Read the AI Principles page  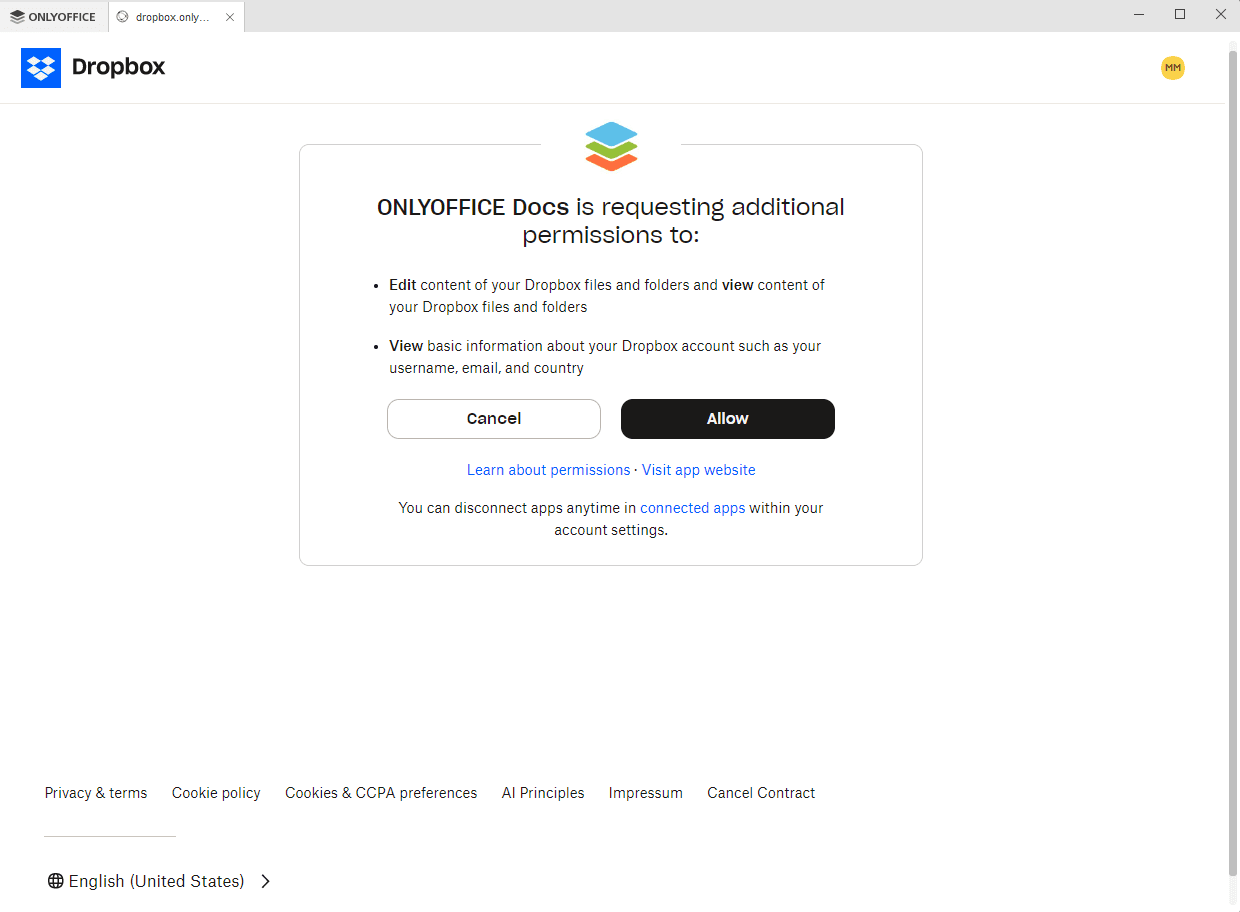(543, 792)
